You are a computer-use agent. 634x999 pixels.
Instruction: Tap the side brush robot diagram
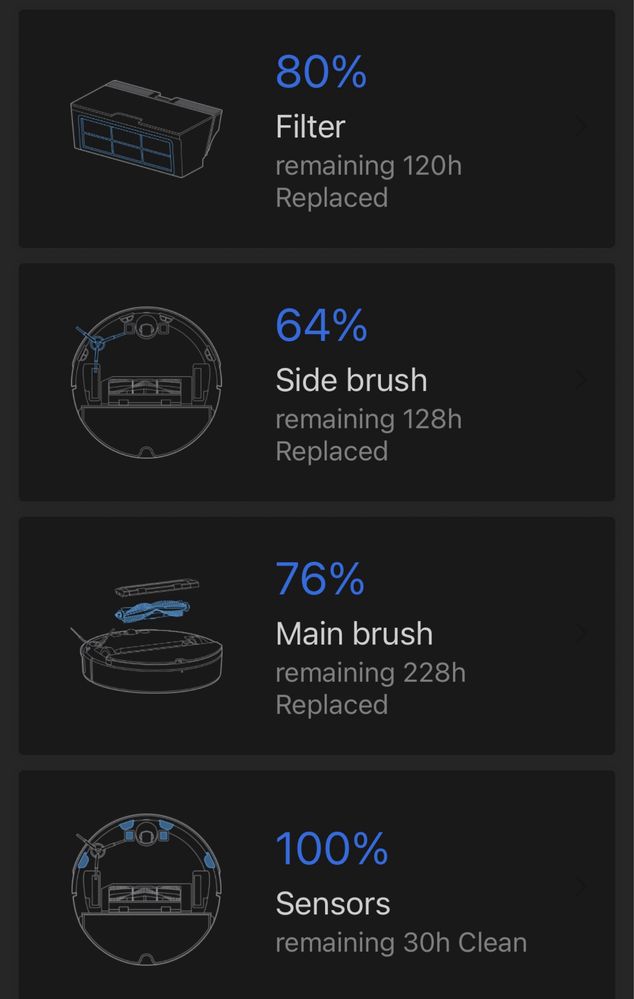click(x=146, y=382)
